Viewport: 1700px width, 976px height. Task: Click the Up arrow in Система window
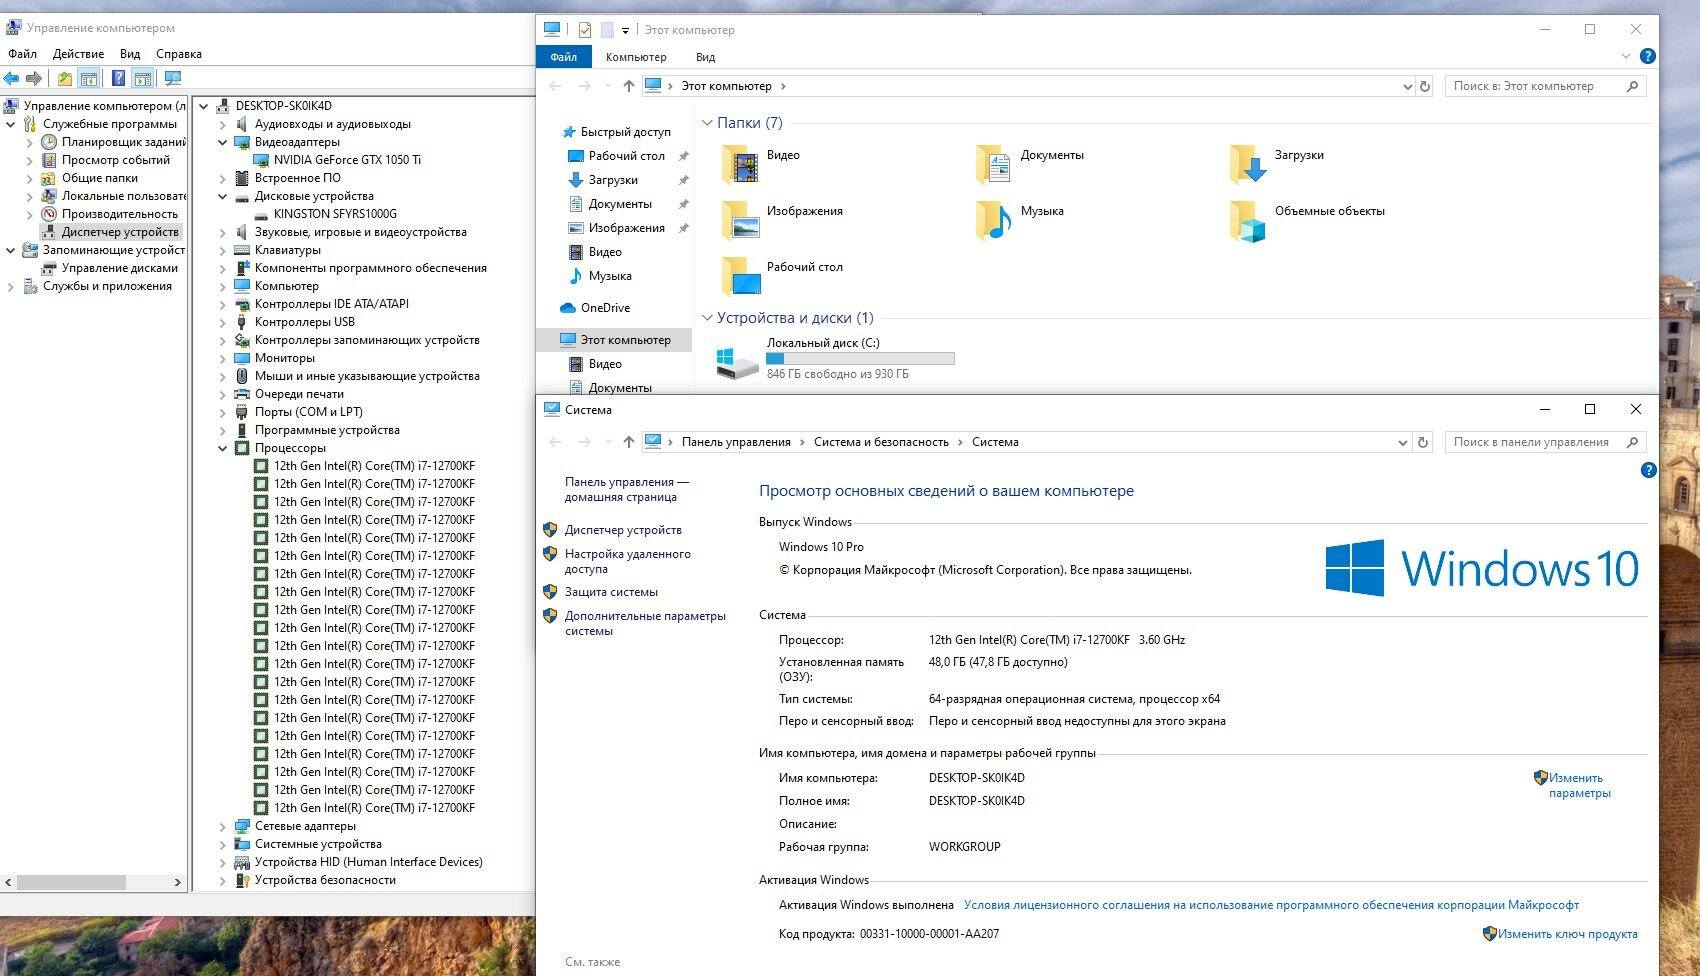pos(628,442)
